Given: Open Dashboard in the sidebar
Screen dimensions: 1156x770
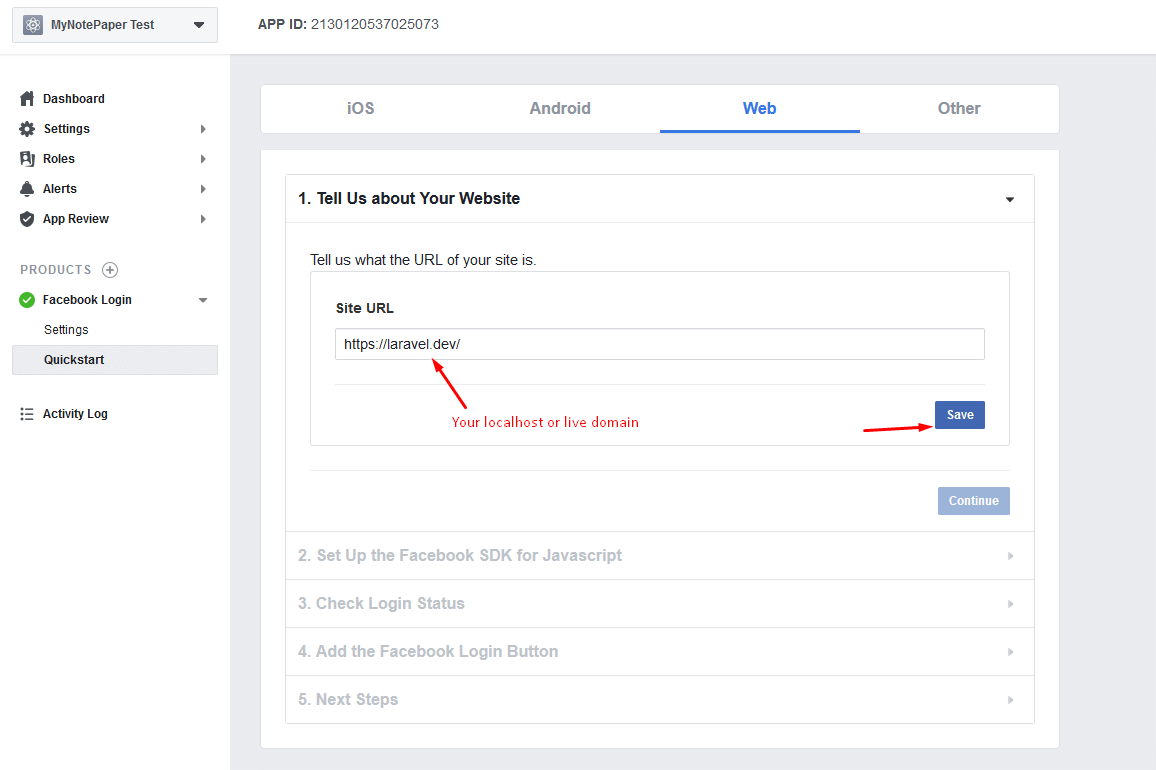Looking at the screenshot, I should (74, 99).
